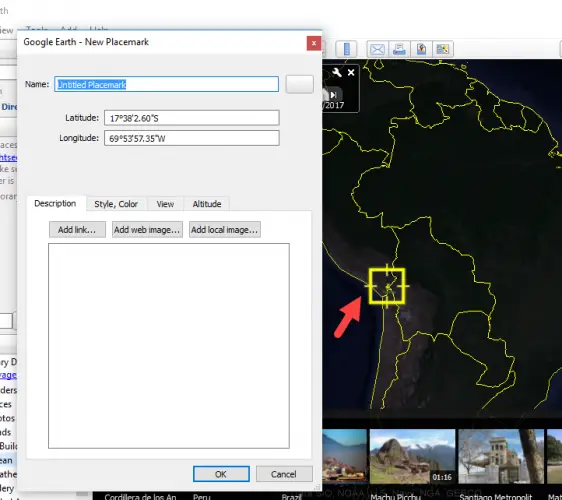Cancel the New Placemark dialog
This screenshot has width=562, height=500.
click(284, 474)
